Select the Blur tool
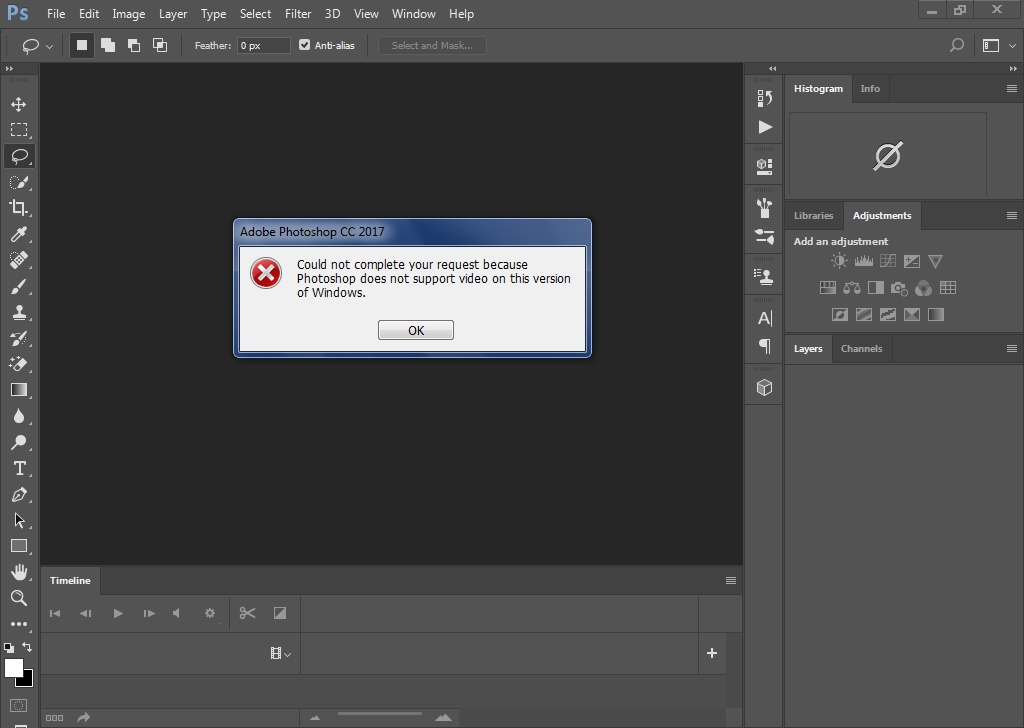The height and width of the screenshot is (728, 1024). 18,416
